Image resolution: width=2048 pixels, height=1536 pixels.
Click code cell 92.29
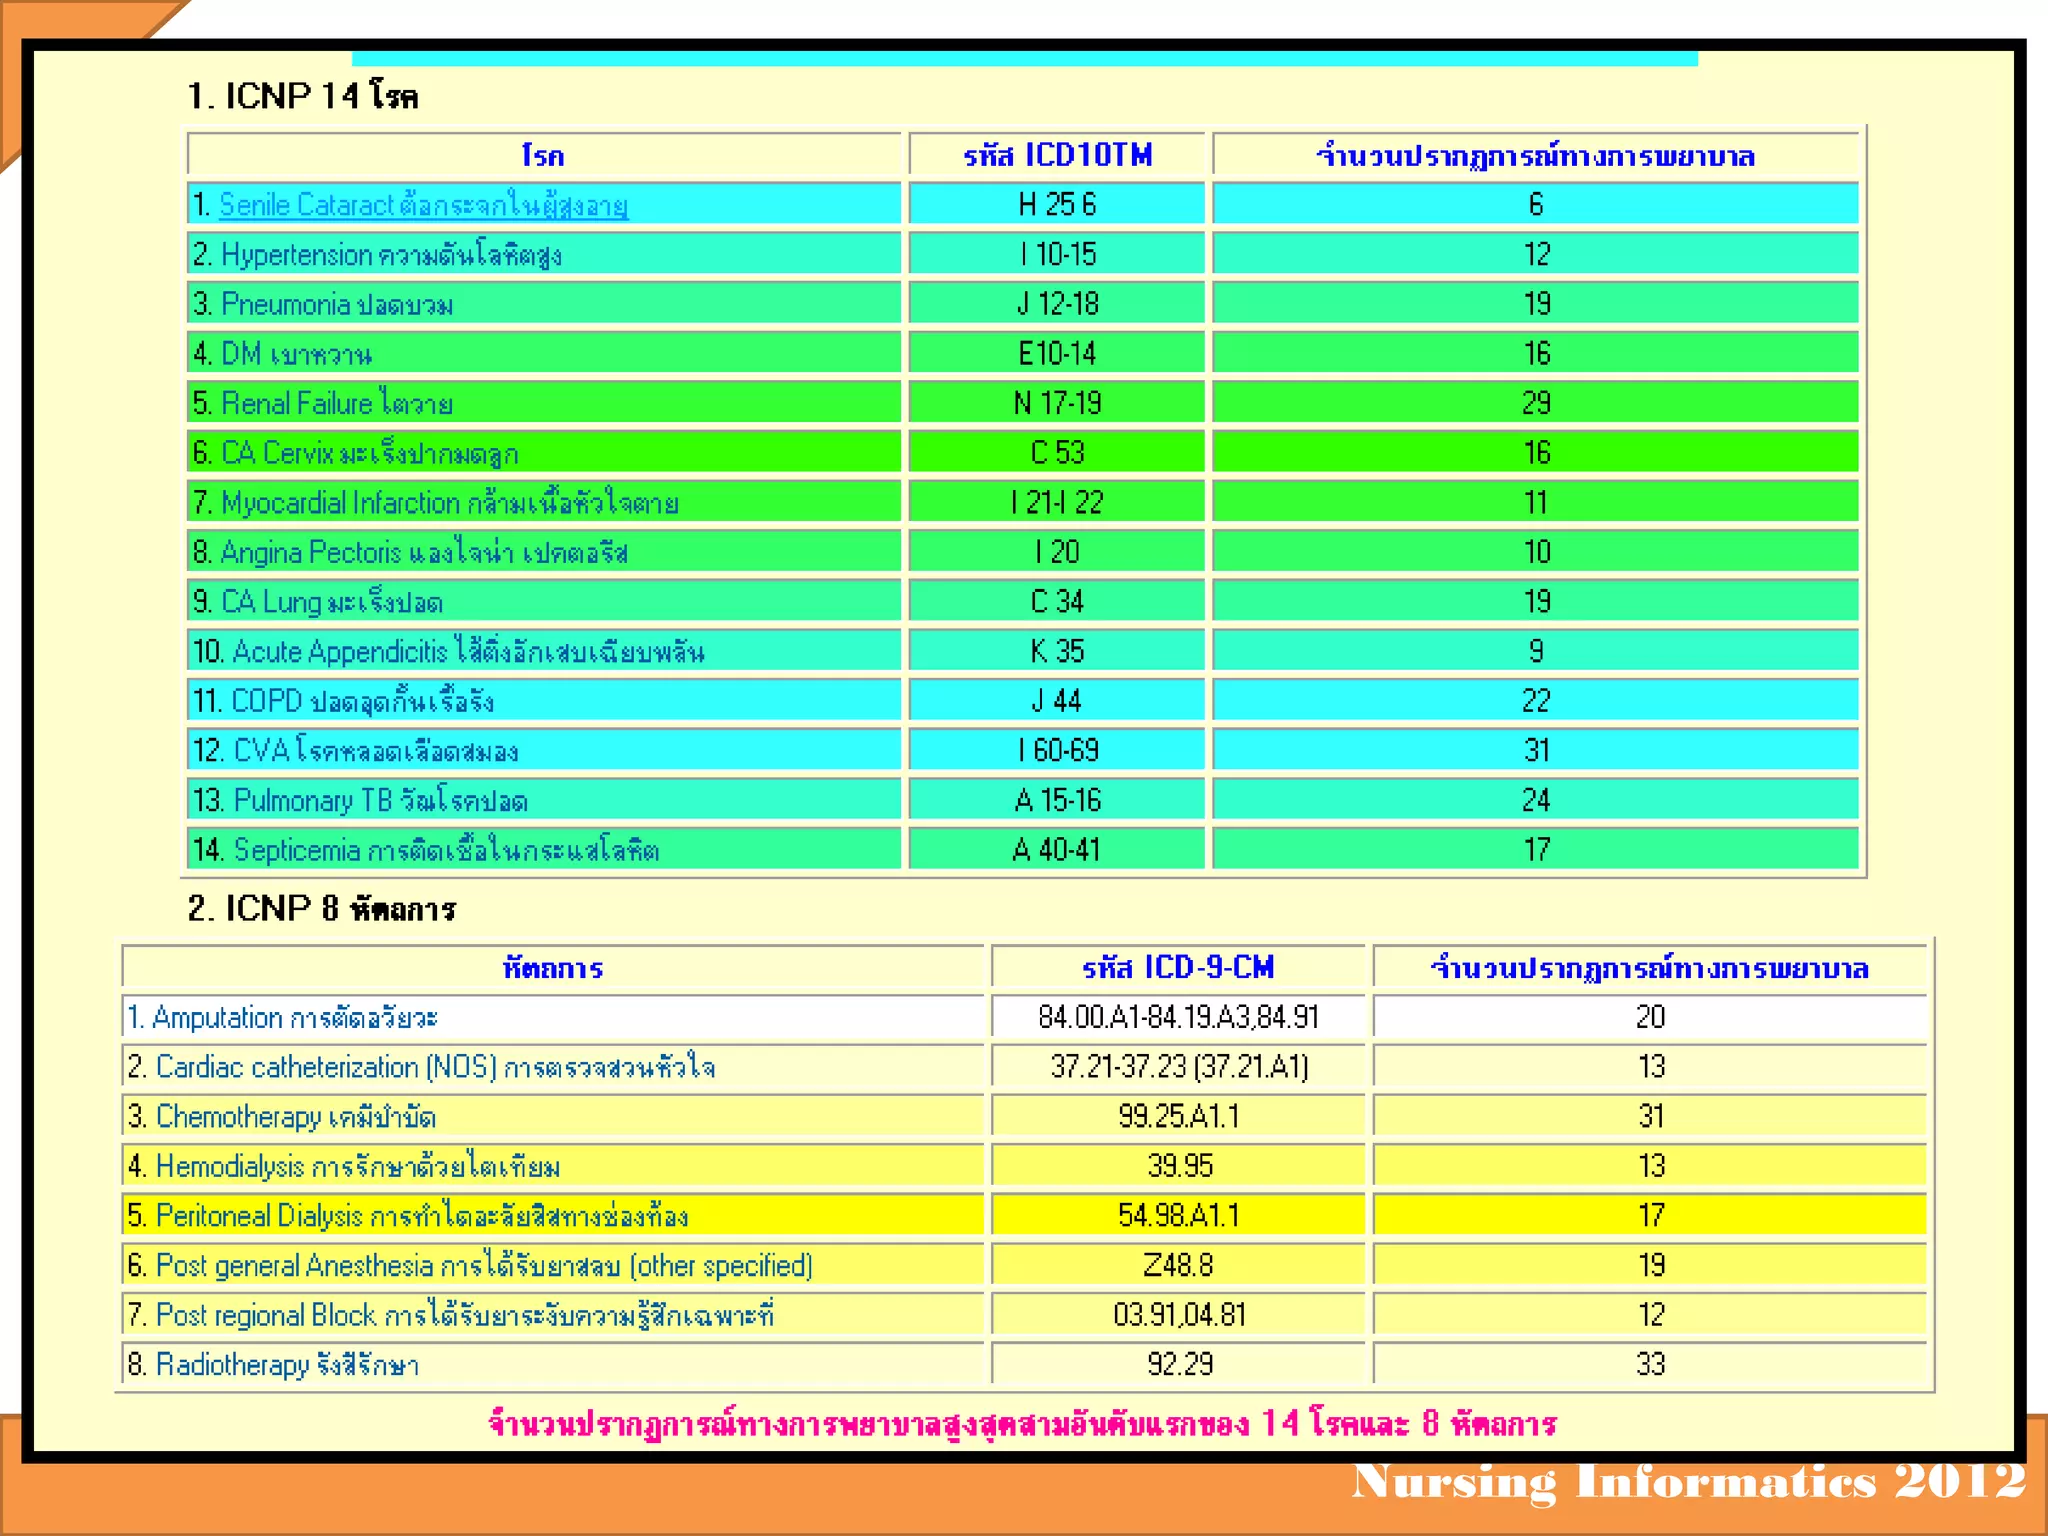[x=1178, y=1364]
